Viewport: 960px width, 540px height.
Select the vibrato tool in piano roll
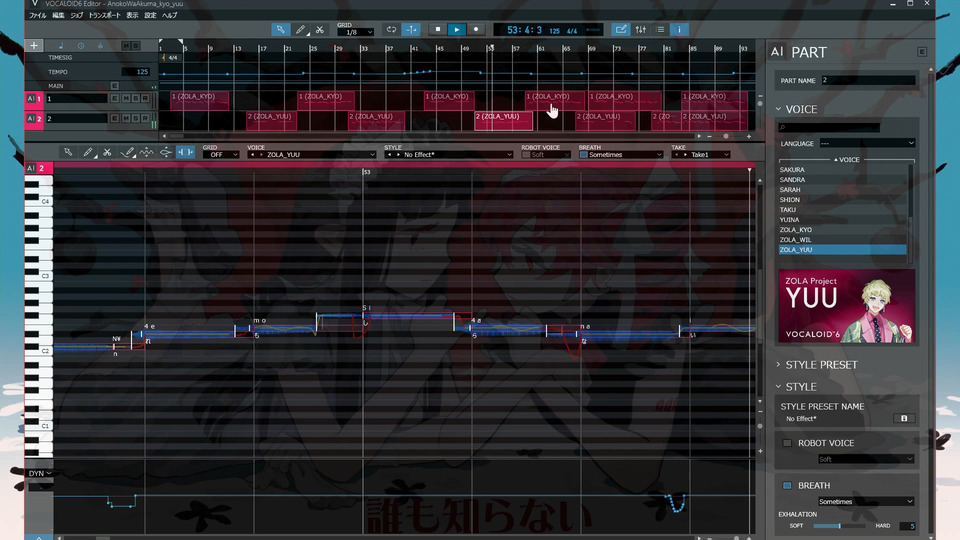(165, 152)
